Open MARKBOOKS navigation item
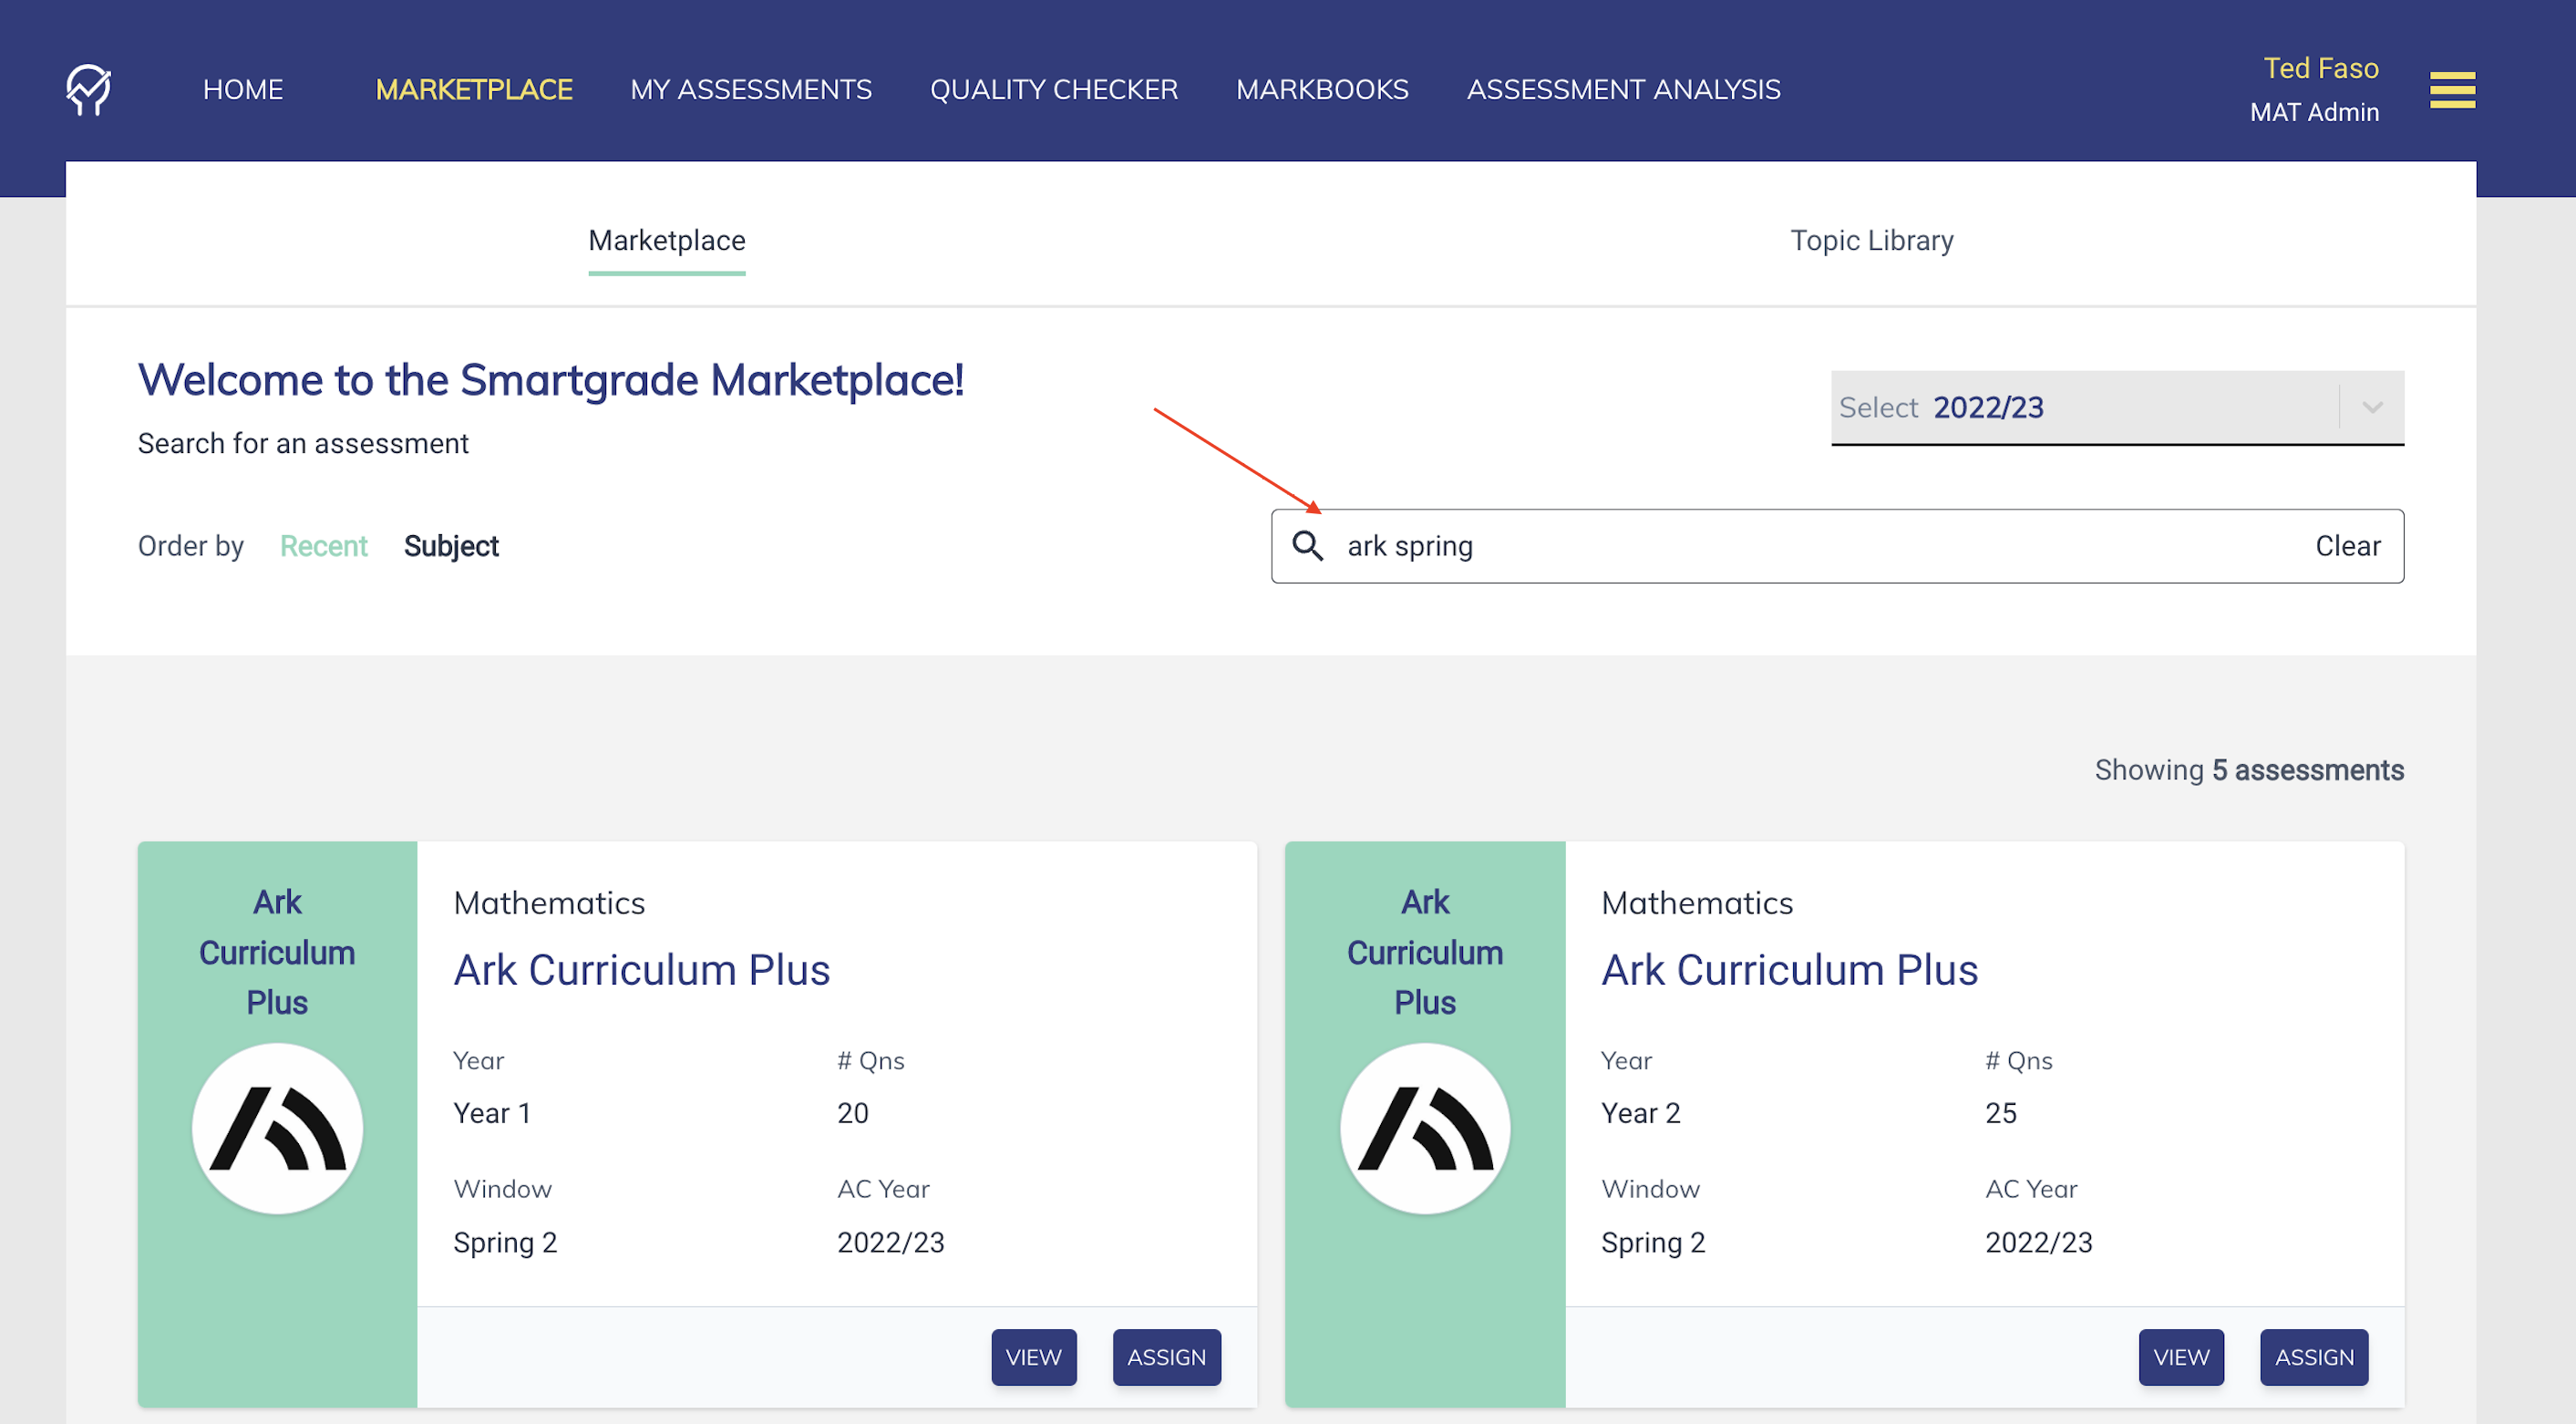2576x1424 pixels. pos(1322,90)
